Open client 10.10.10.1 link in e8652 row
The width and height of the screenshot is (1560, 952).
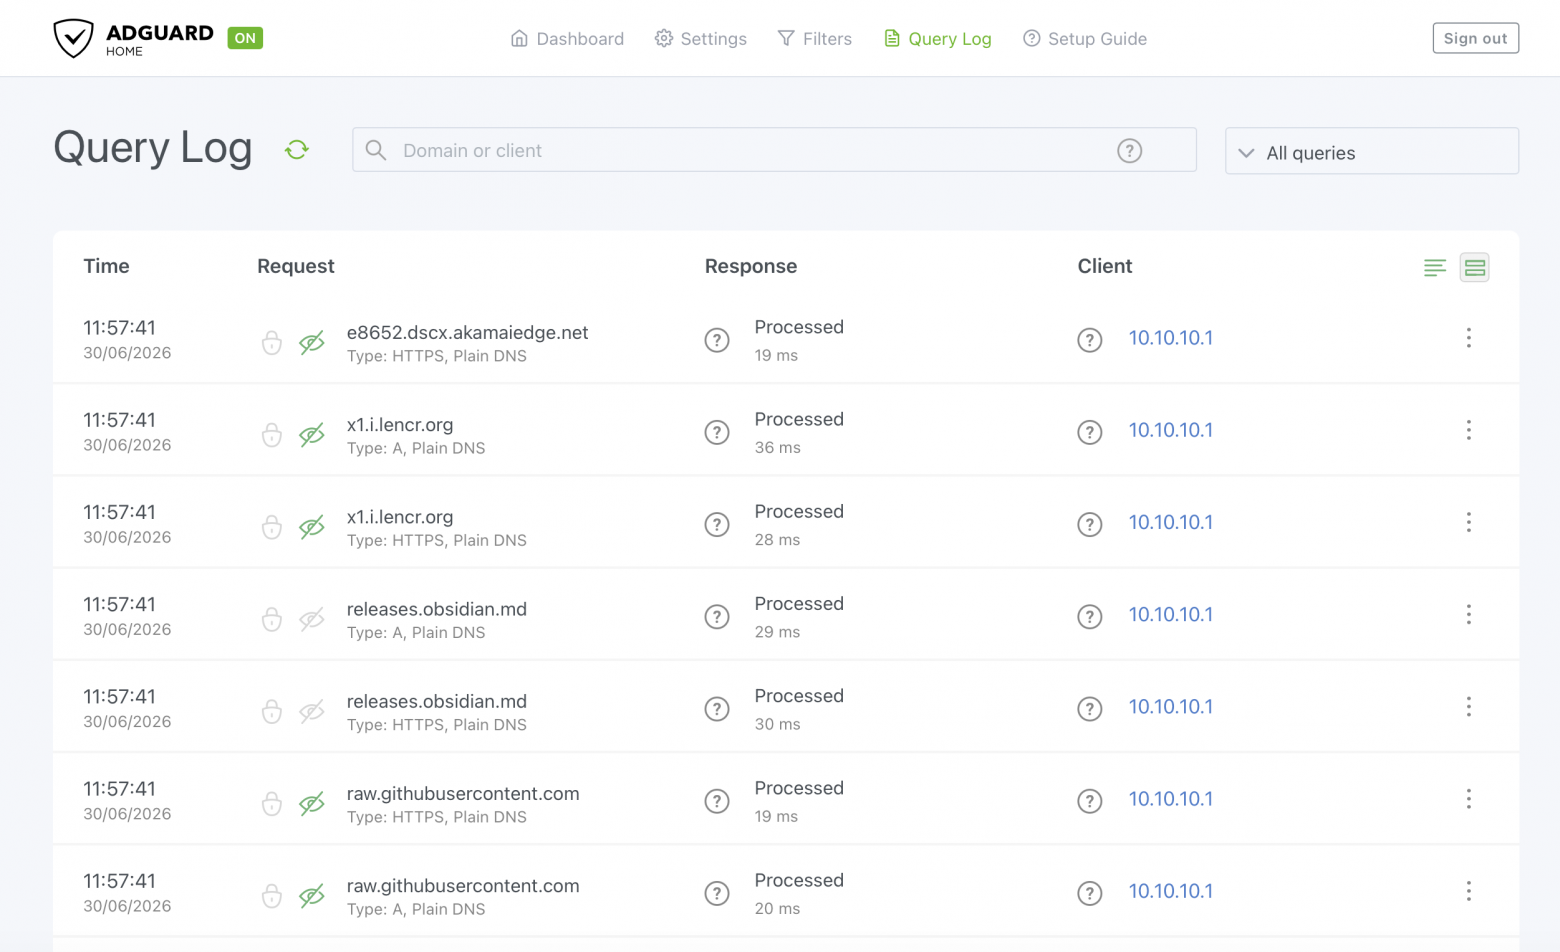1171,338
